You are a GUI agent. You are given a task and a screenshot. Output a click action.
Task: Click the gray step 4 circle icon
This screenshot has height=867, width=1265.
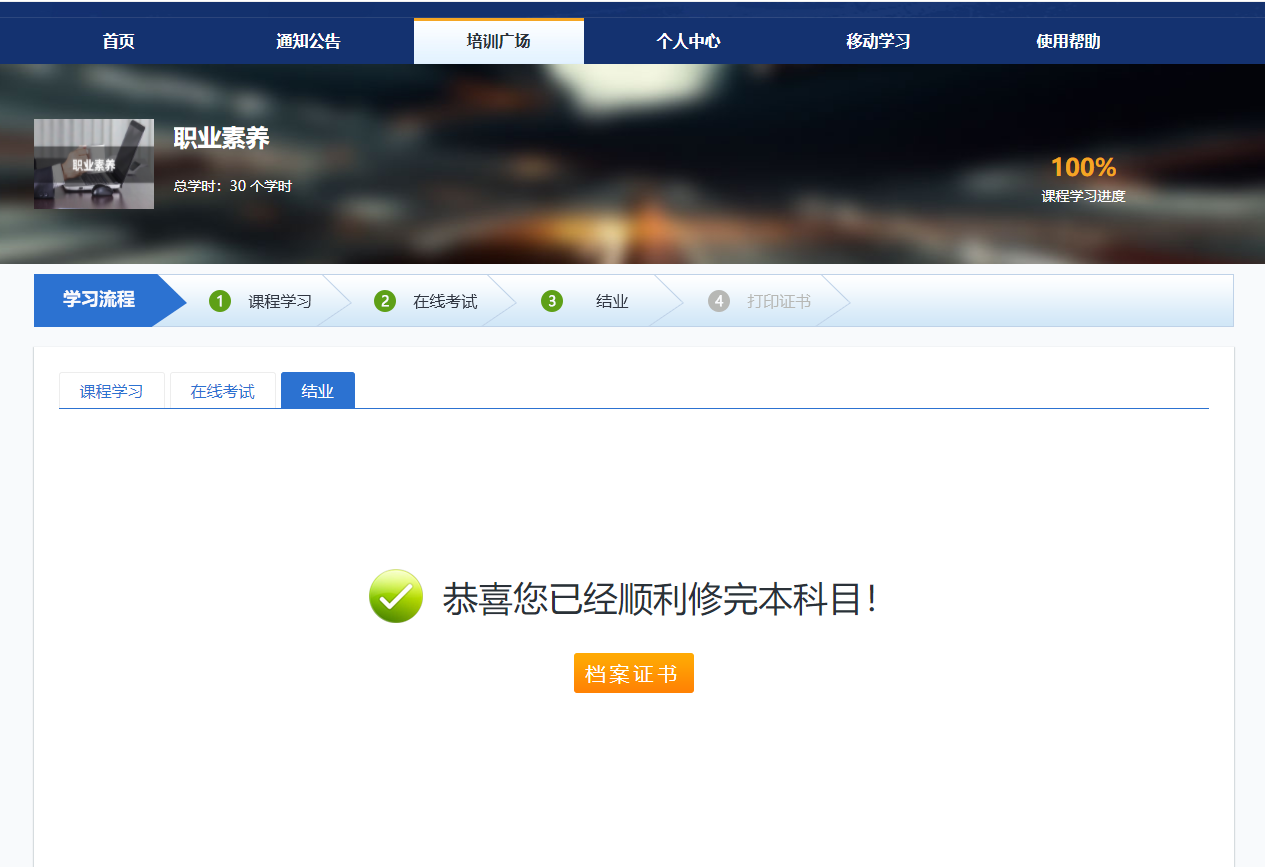point(718,301)
